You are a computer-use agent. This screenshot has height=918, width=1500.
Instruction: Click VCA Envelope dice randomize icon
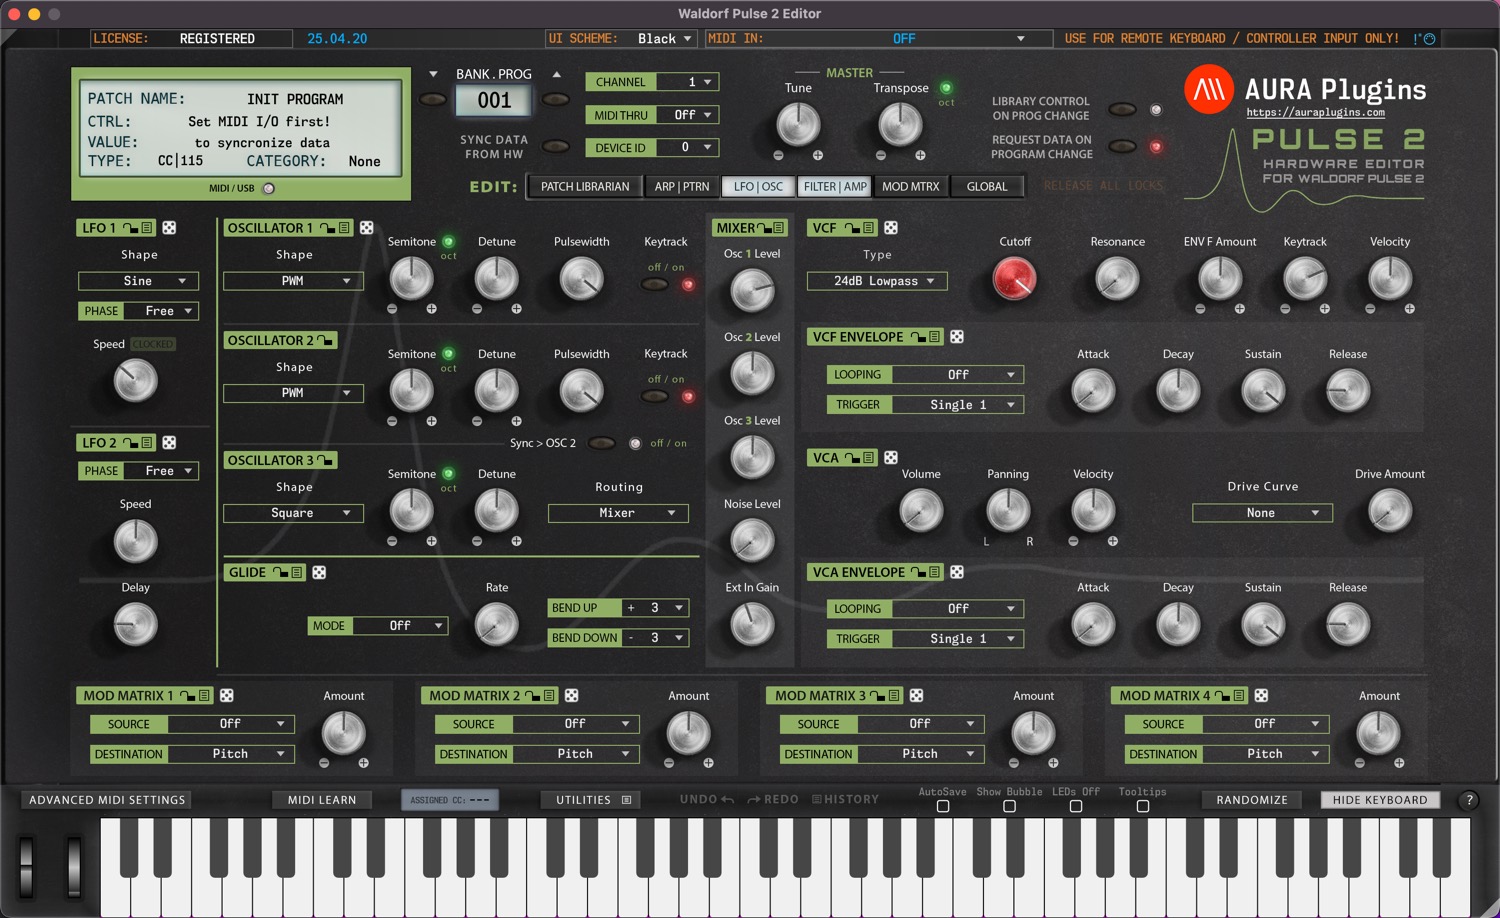click(x=956, y=572)
